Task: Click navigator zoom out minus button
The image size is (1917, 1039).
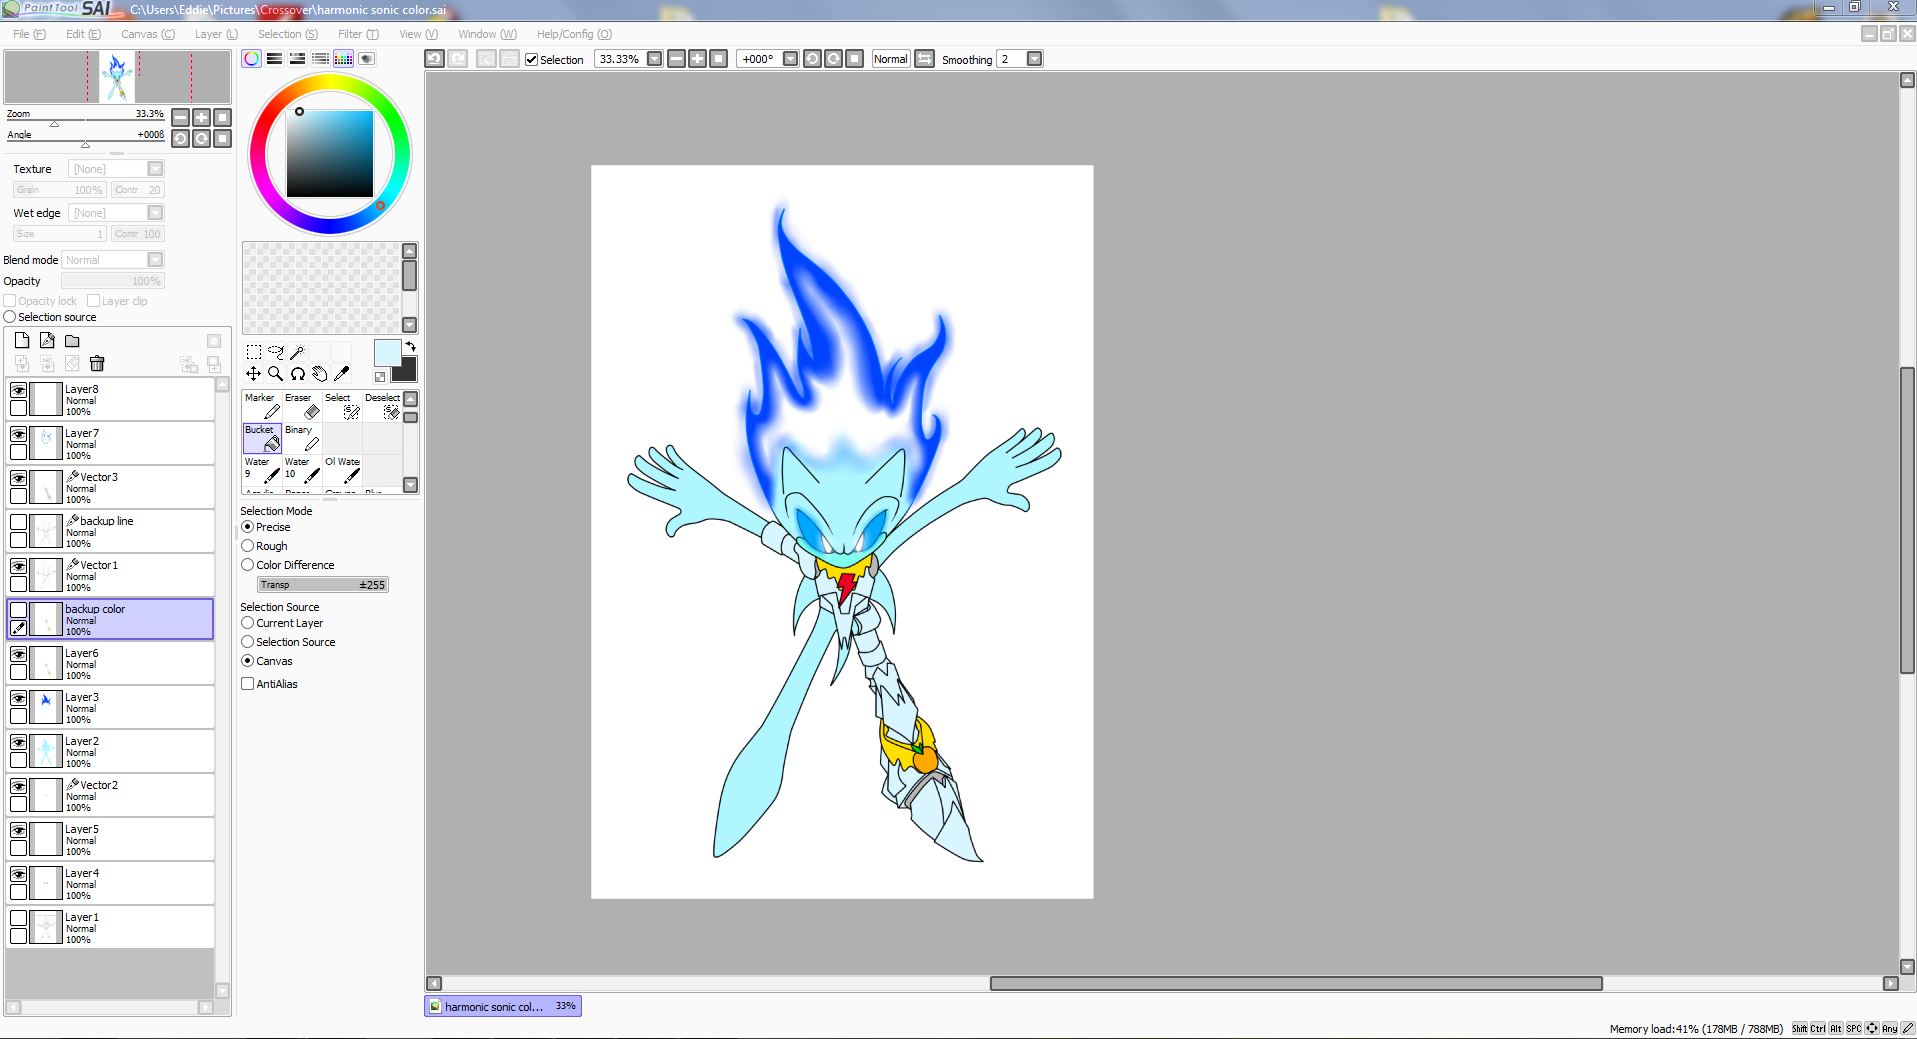Action: pos(181,118)
